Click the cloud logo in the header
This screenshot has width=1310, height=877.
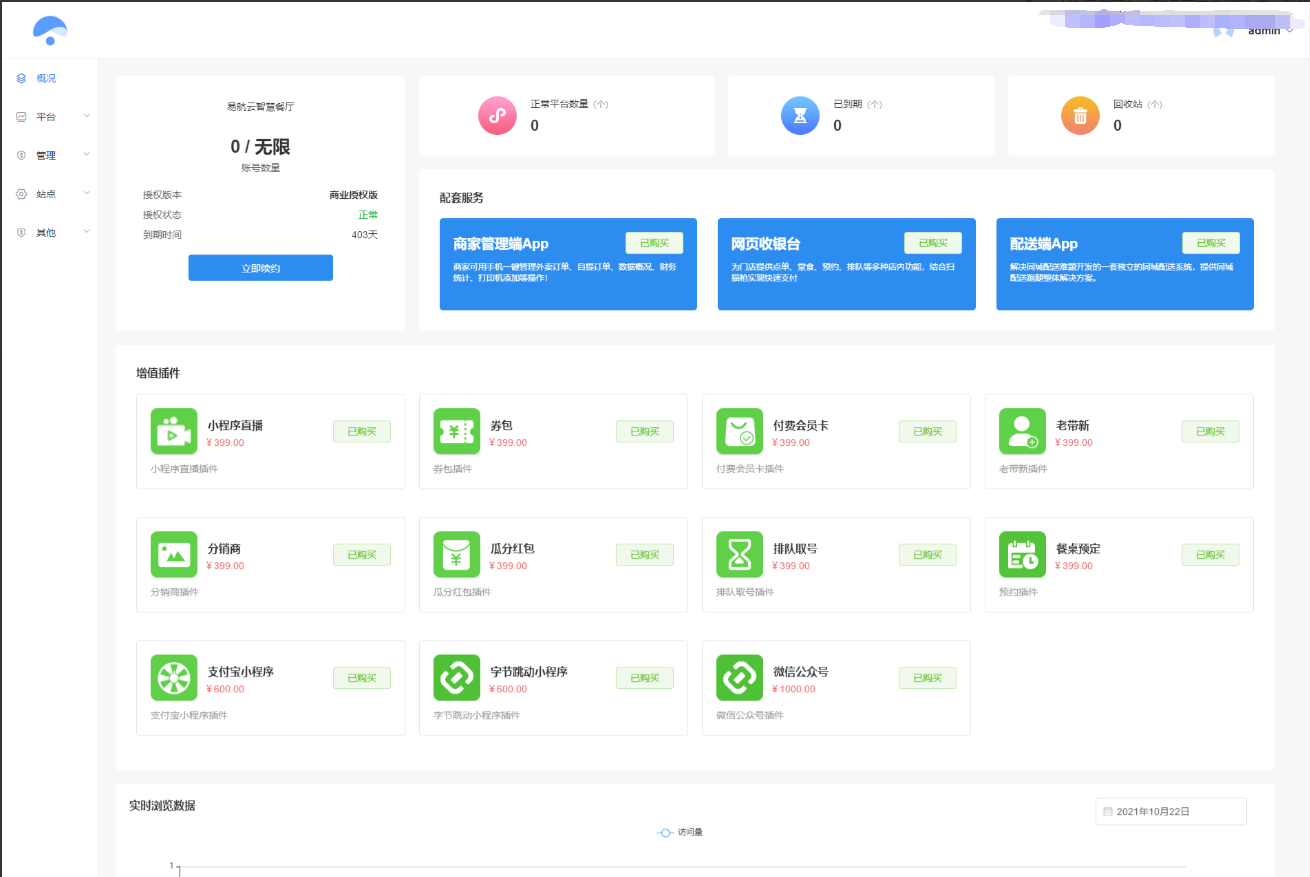pyautogui.click(x=50, y=30)
